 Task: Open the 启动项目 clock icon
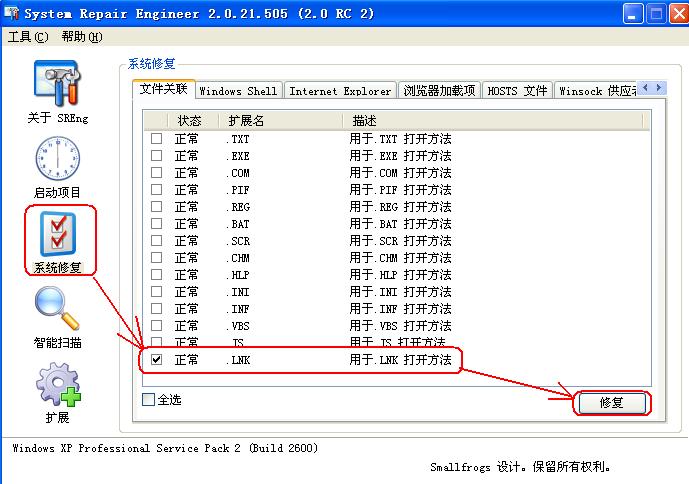coord(58,158)
